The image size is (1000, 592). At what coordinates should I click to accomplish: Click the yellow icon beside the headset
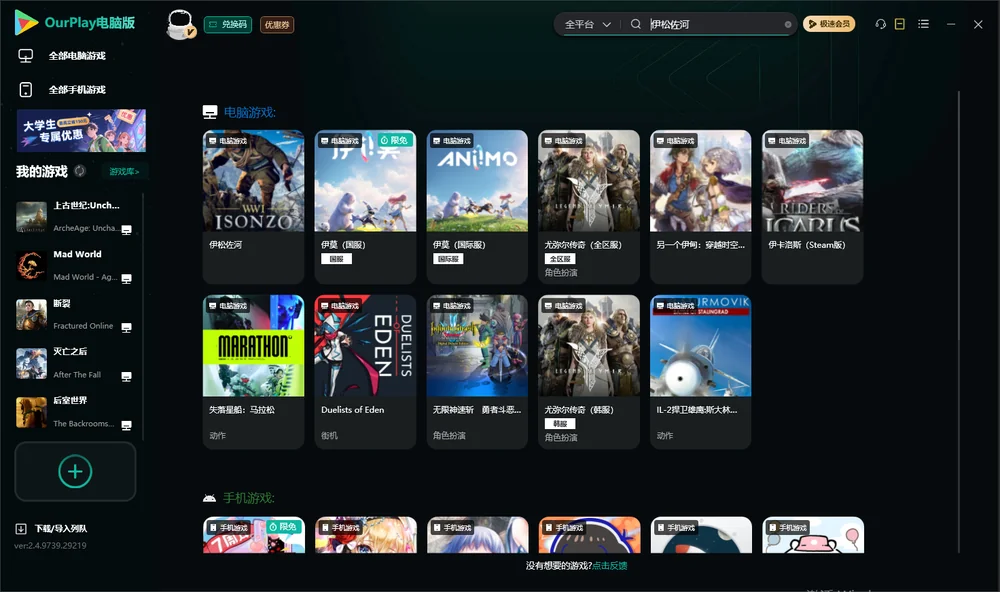click(899, 24)
